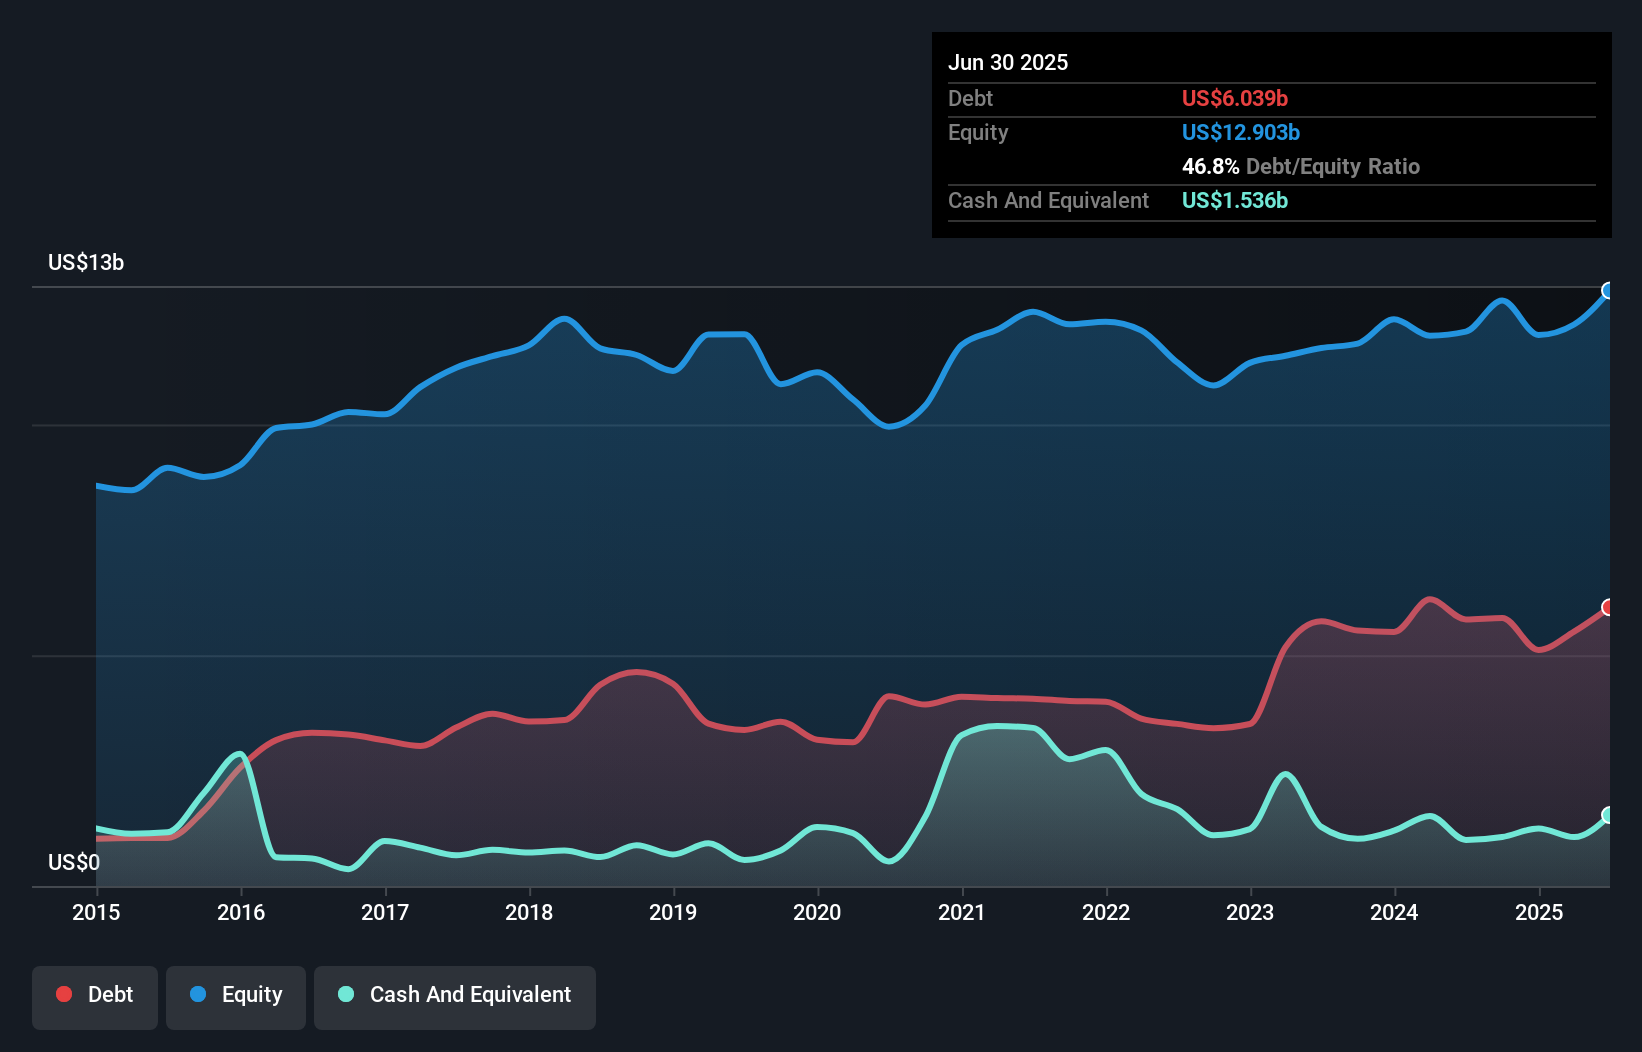Select the 2025 year label on timeline
1642x1052 pixels.
[1540, 912]
